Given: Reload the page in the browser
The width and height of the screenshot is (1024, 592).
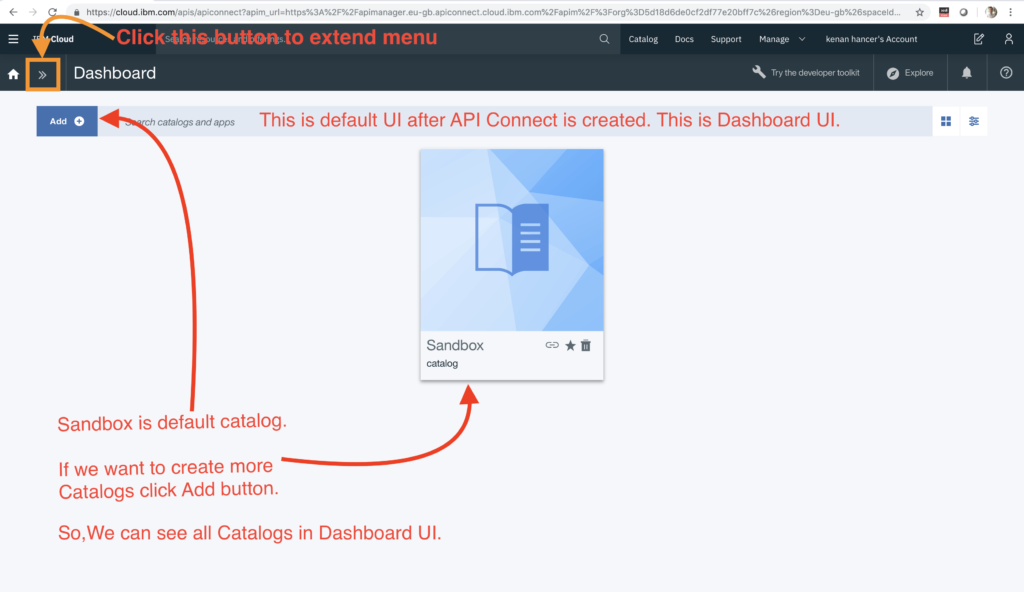Looking at the screenshot, I should 52,12.
